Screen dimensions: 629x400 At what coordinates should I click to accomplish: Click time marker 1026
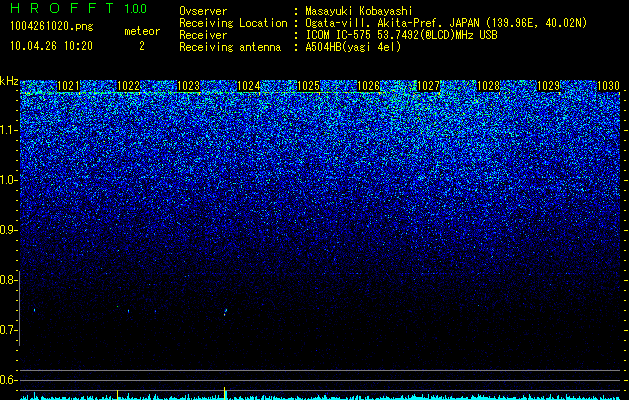[x=369, y=86]
